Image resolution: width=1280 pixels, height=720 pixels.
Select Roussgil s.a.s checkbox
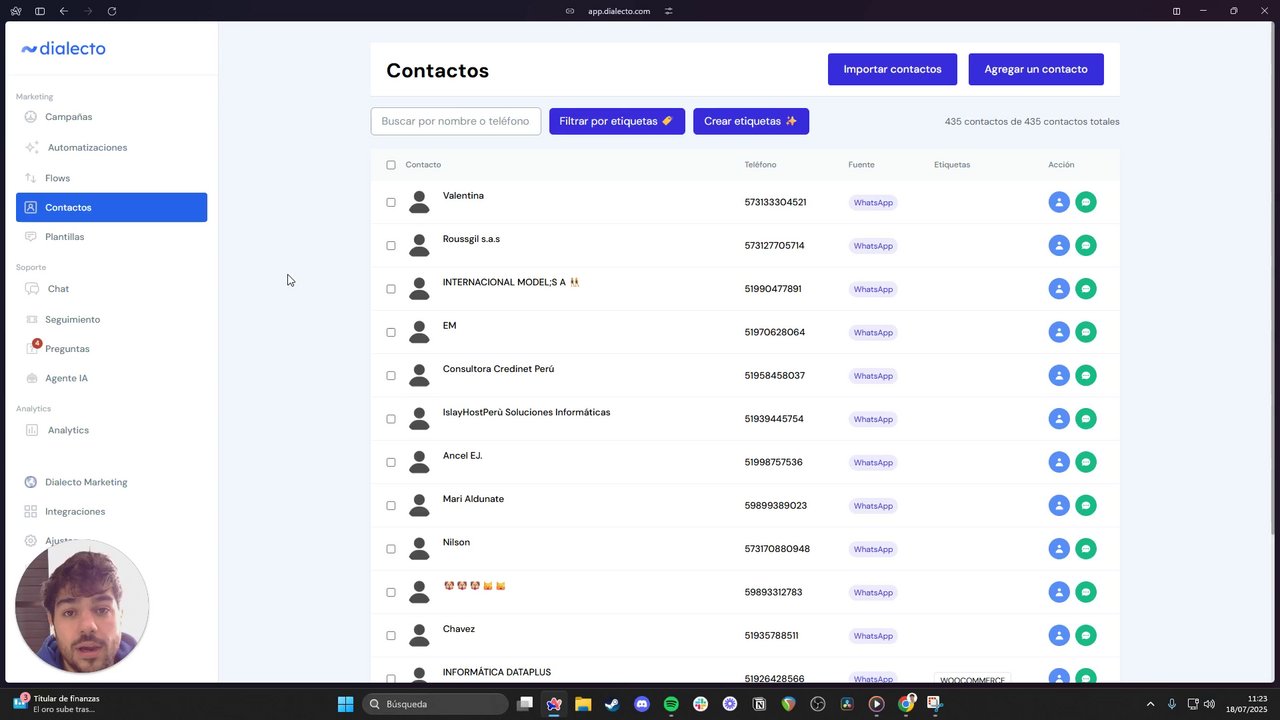click(391, 245)
